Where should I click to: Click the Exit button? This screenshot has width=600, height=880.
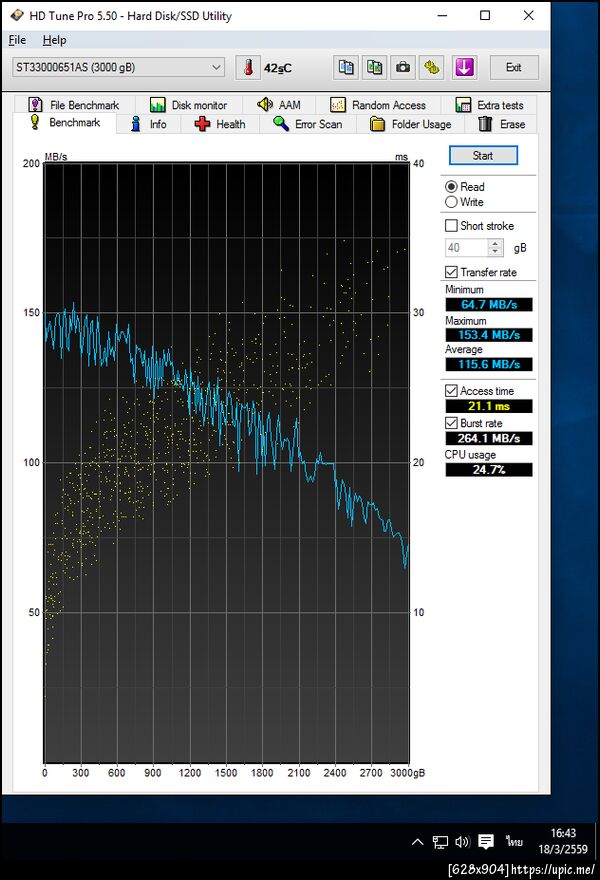(x=514, y=67)
